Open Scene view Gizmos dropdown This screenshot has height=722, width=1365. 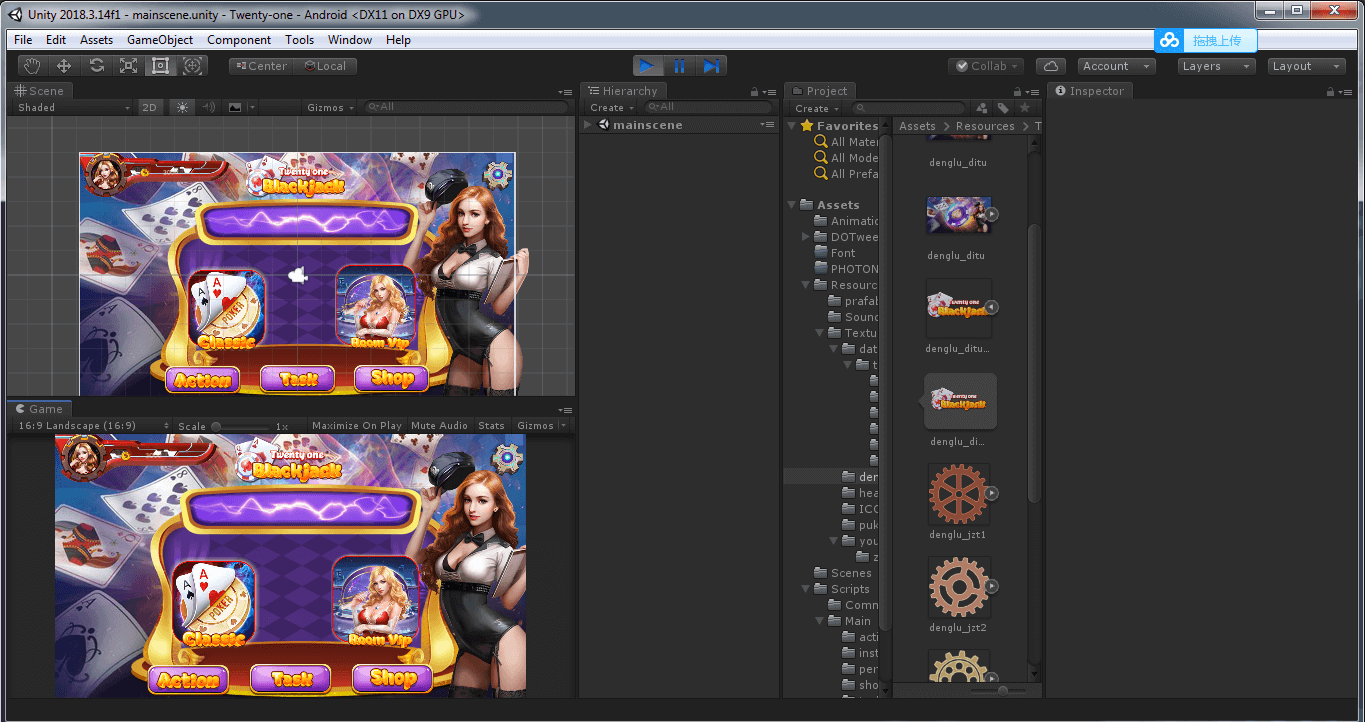(x=331, y=107)
